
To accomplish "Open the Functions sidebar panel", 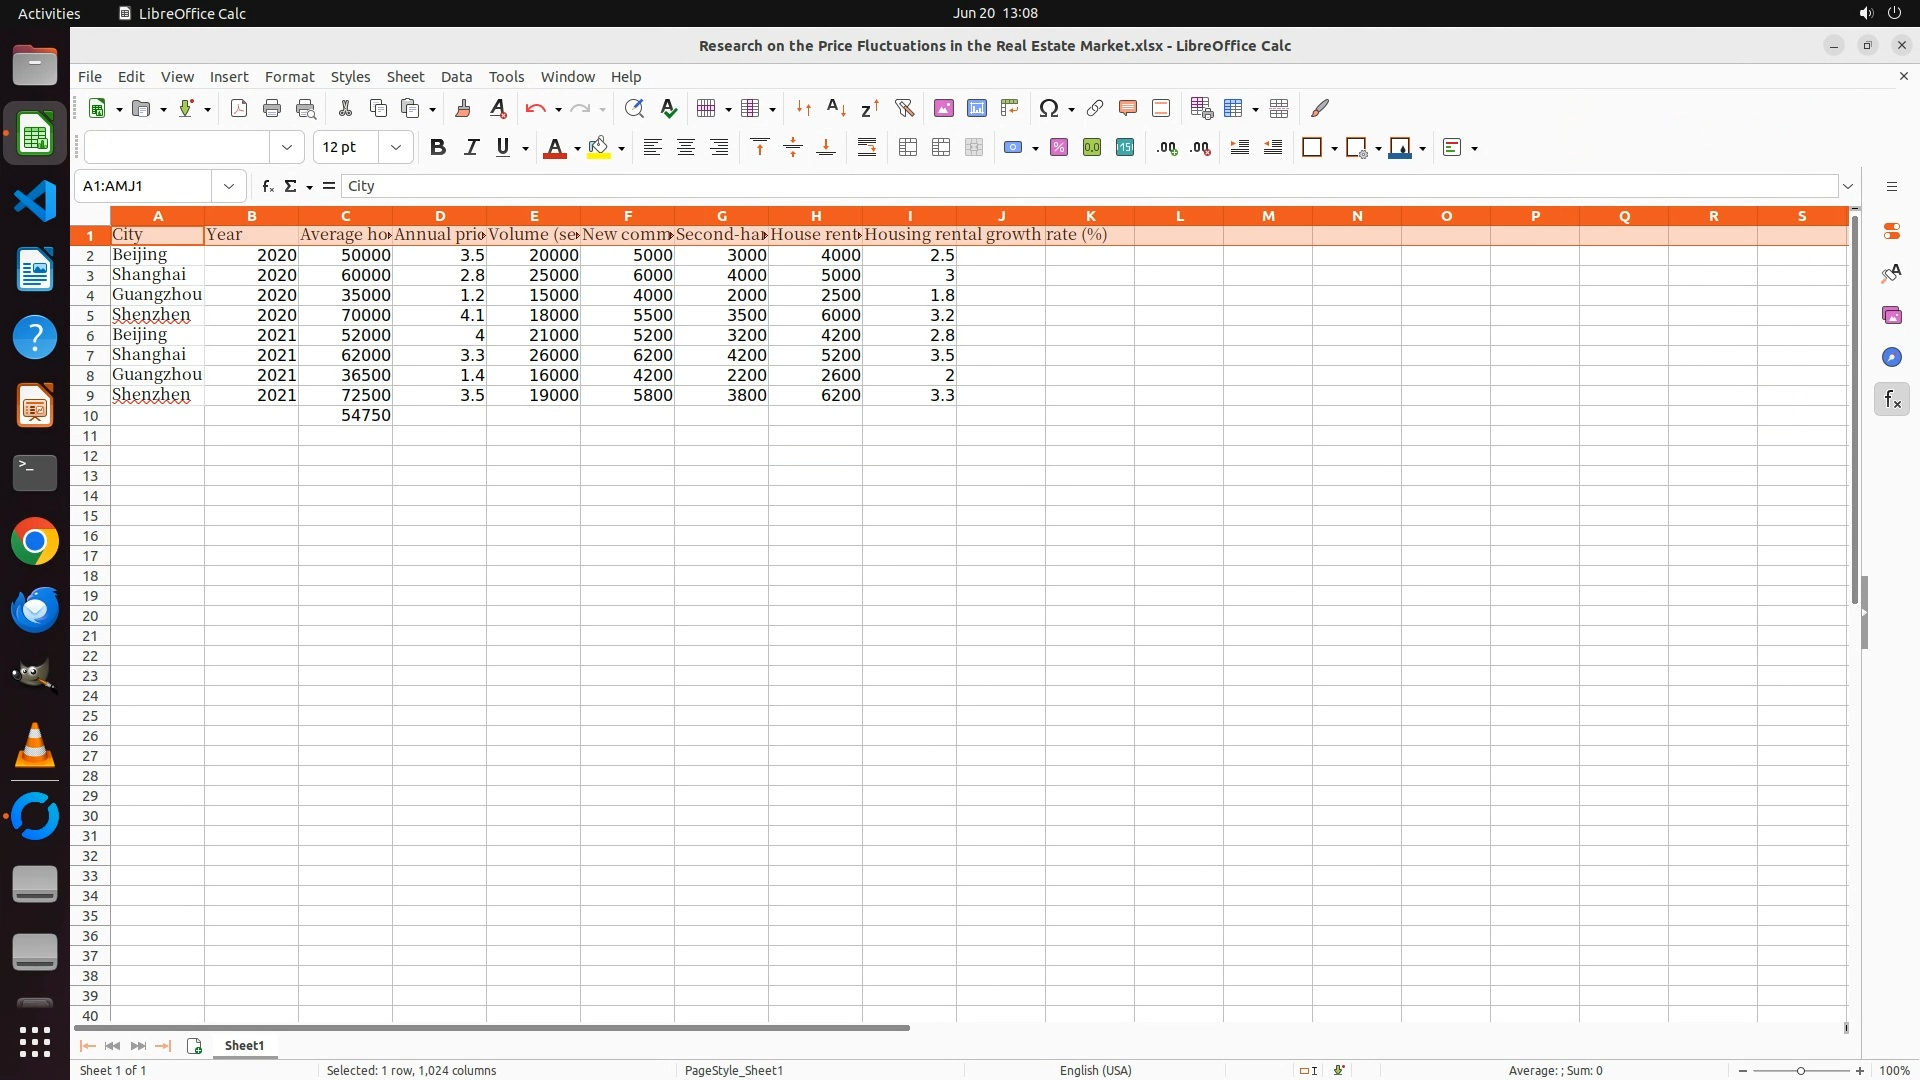I will tap(1891, 400).
